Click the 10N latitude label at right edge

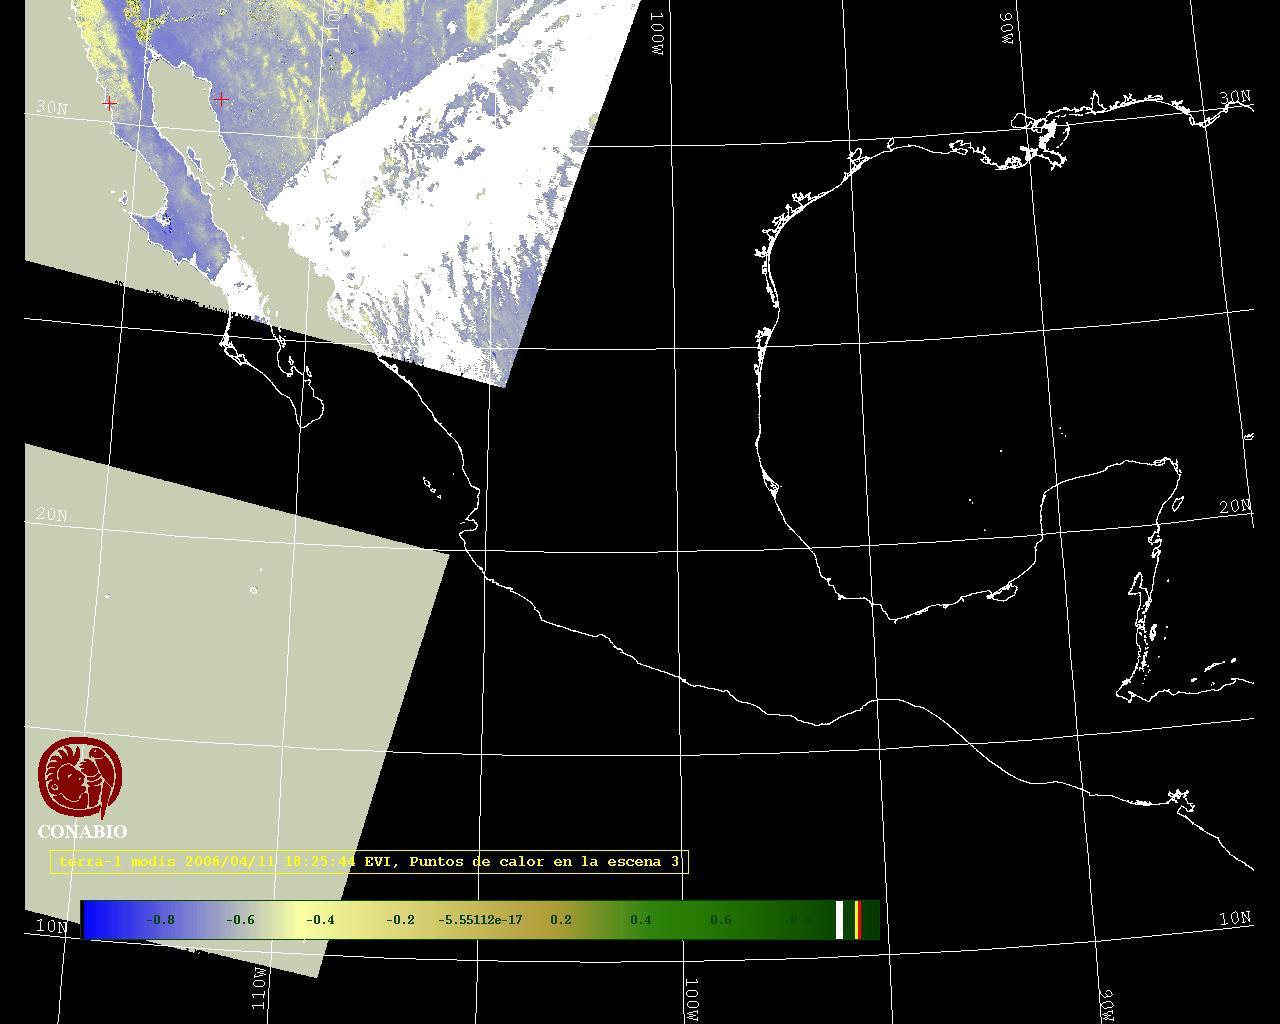tap(1236, 918)
